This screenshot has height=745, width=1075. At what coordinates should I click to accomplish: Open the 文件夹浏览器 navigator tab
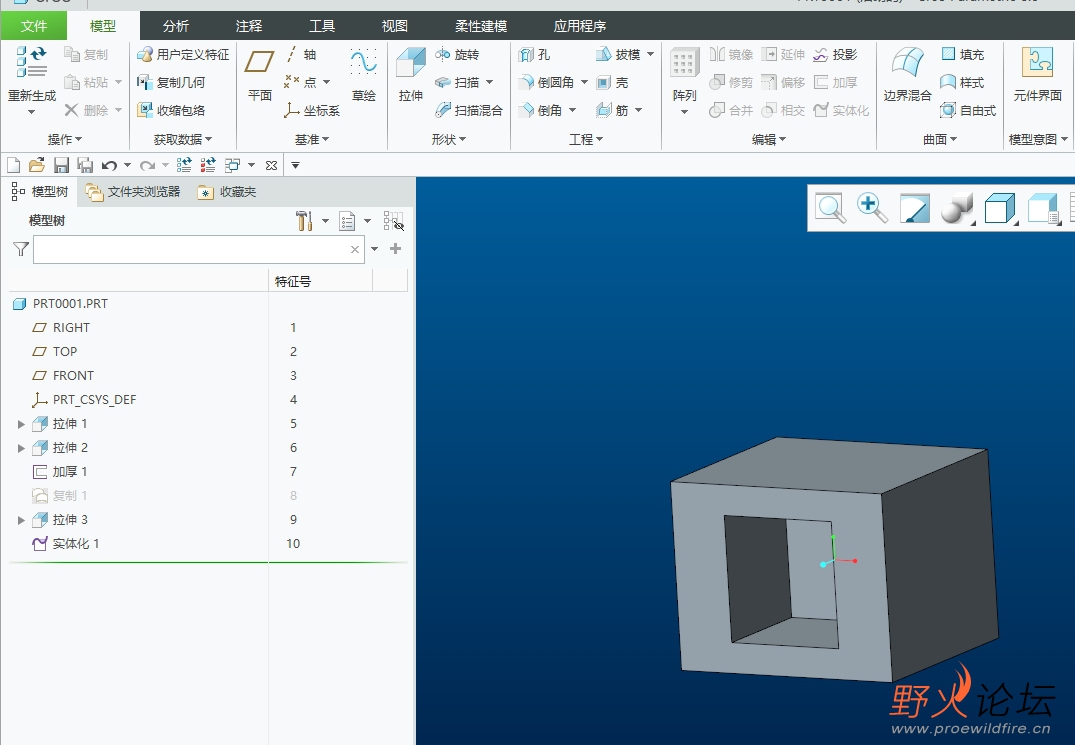point(133,192)
